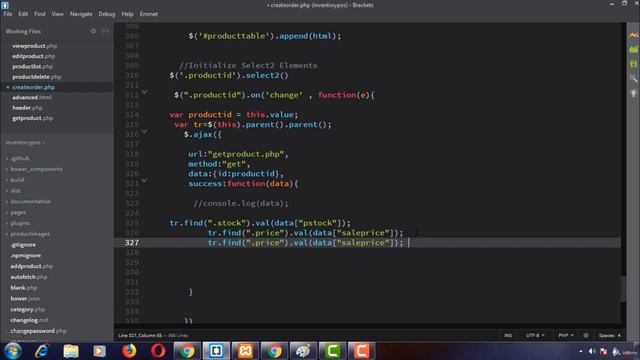Collapse the code fold arrow at line 321
Screen dimensions: 640x360
tap(144, 180)
